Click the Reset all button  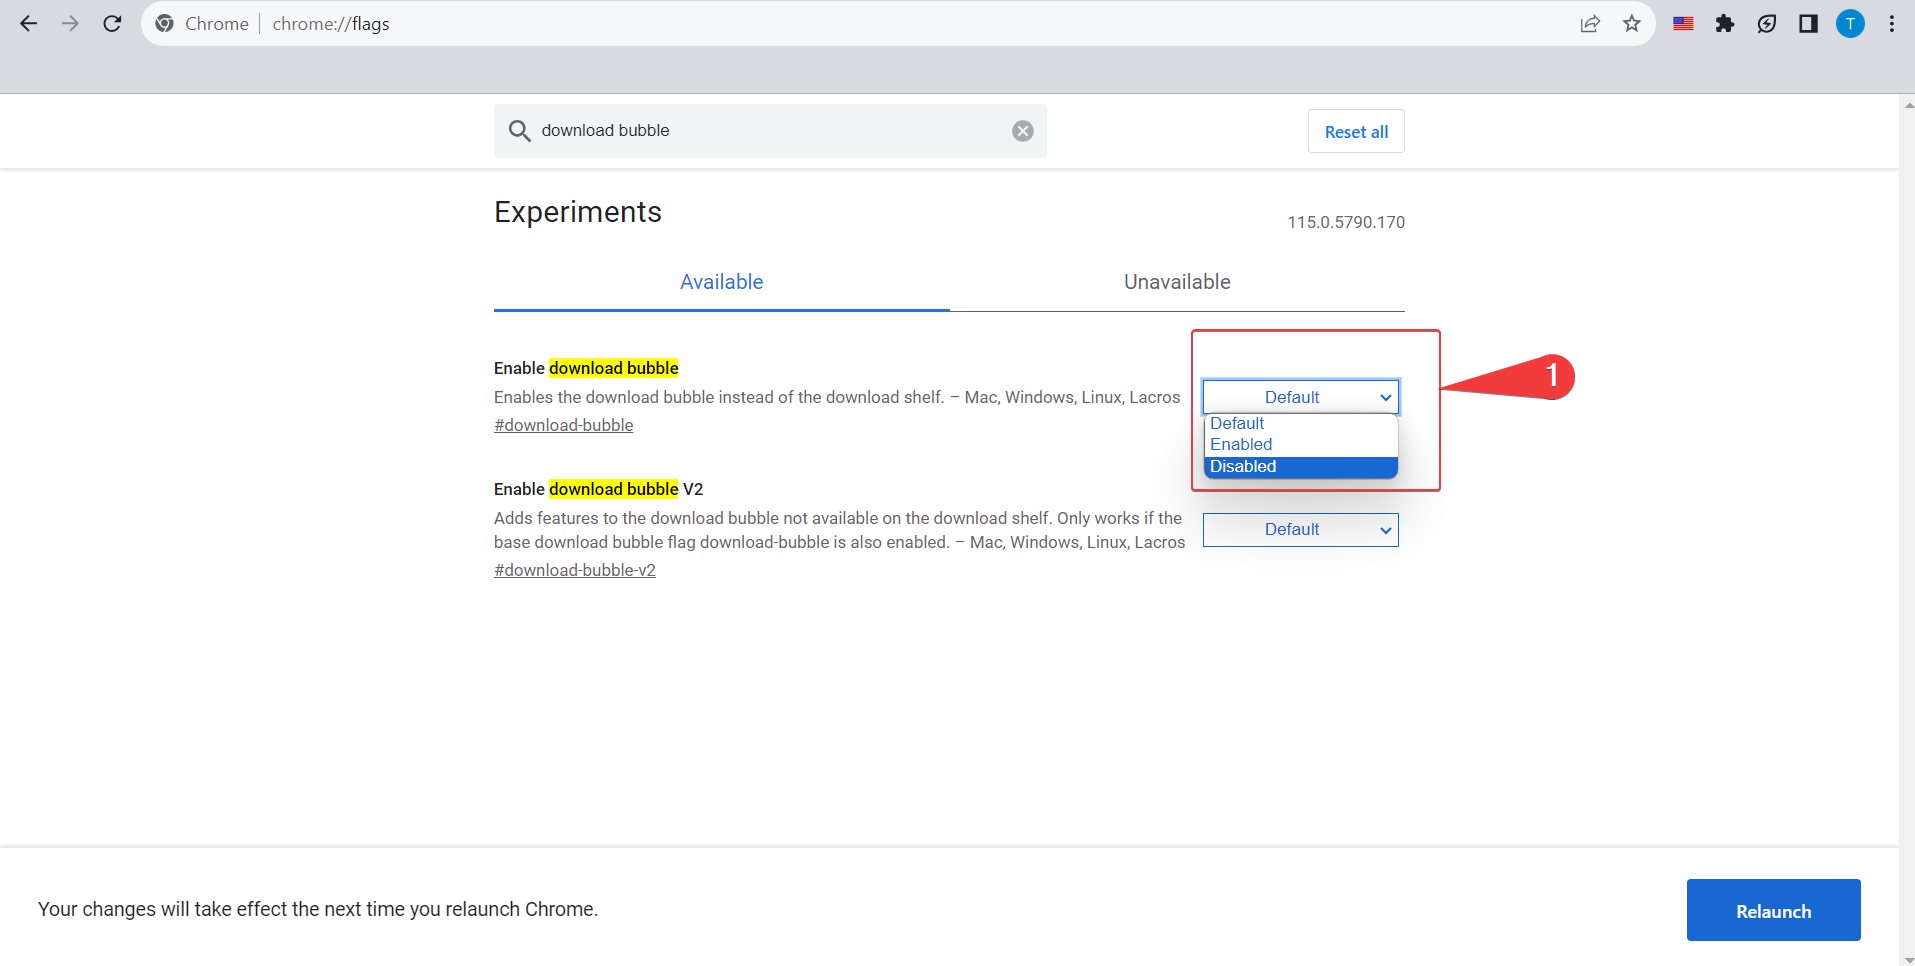pyautogui.click(x=1356, y=132)
